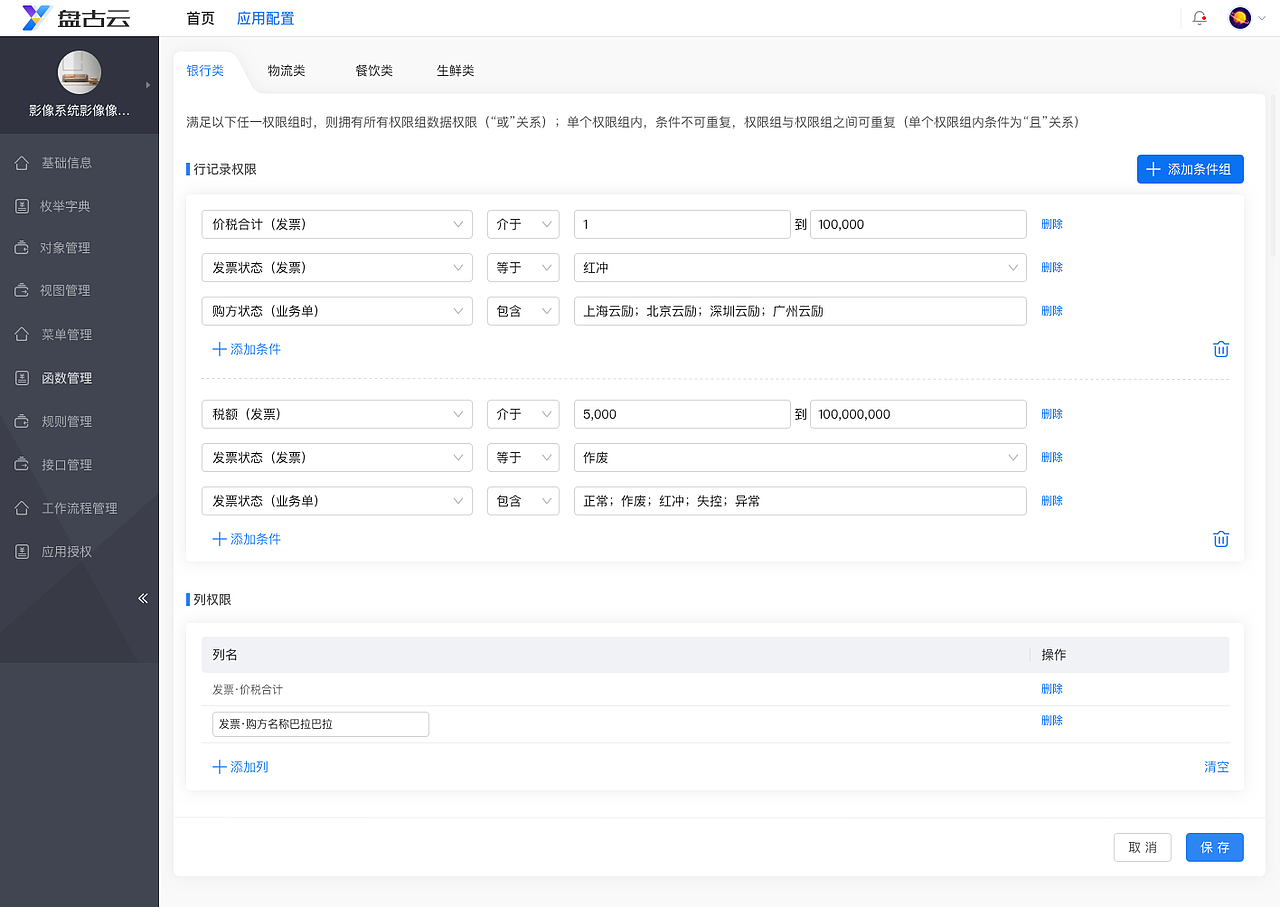This screenshot has width=1280, height=907.
Task: Click the 对象管理 sidebar icon
Action: coord(22,248)
